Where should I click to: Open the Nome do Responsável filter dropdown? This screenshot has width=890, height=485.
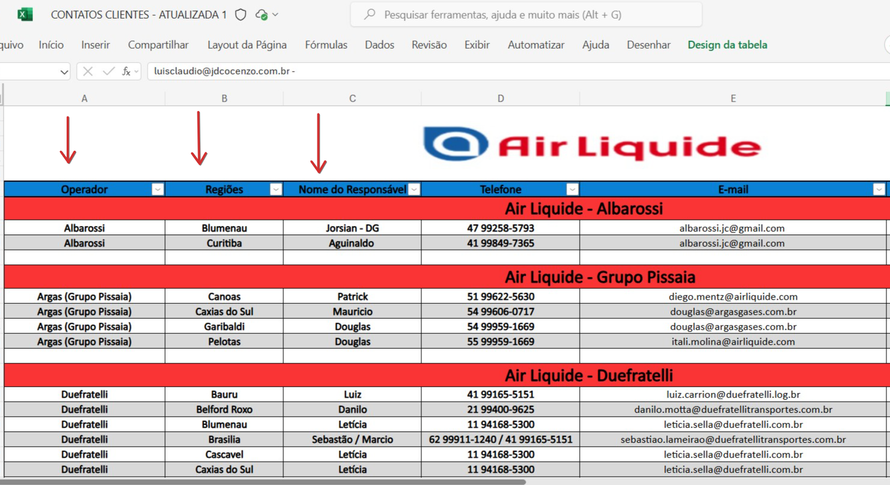(x=414, y=190)
